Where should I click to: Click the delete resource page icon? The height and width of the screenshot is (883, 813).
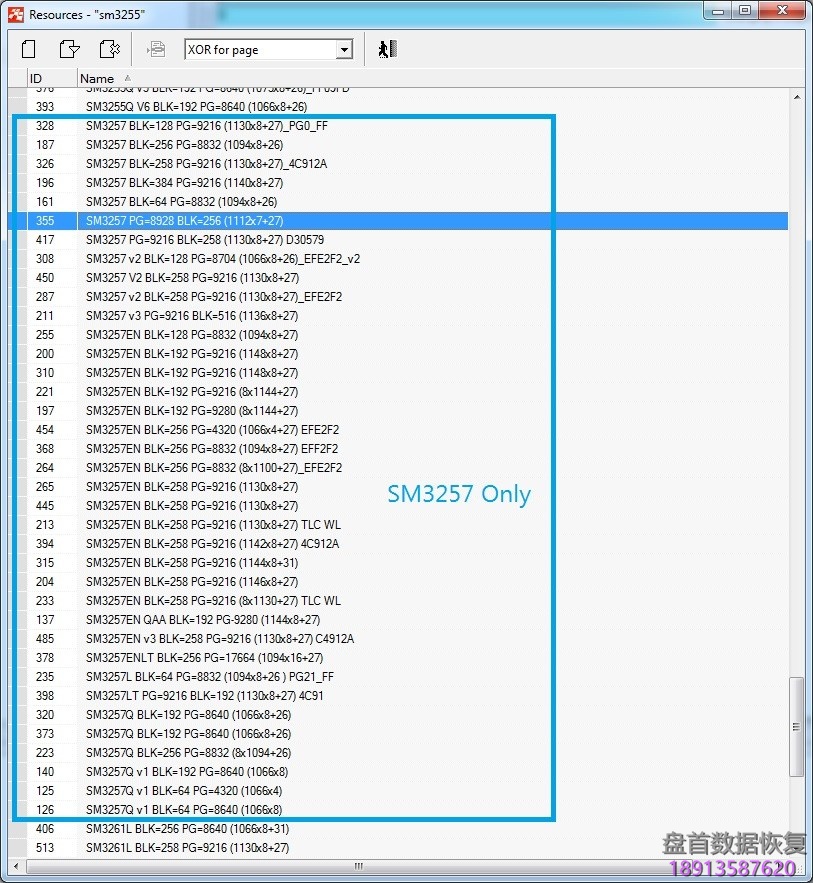click(x=109, y=49)
